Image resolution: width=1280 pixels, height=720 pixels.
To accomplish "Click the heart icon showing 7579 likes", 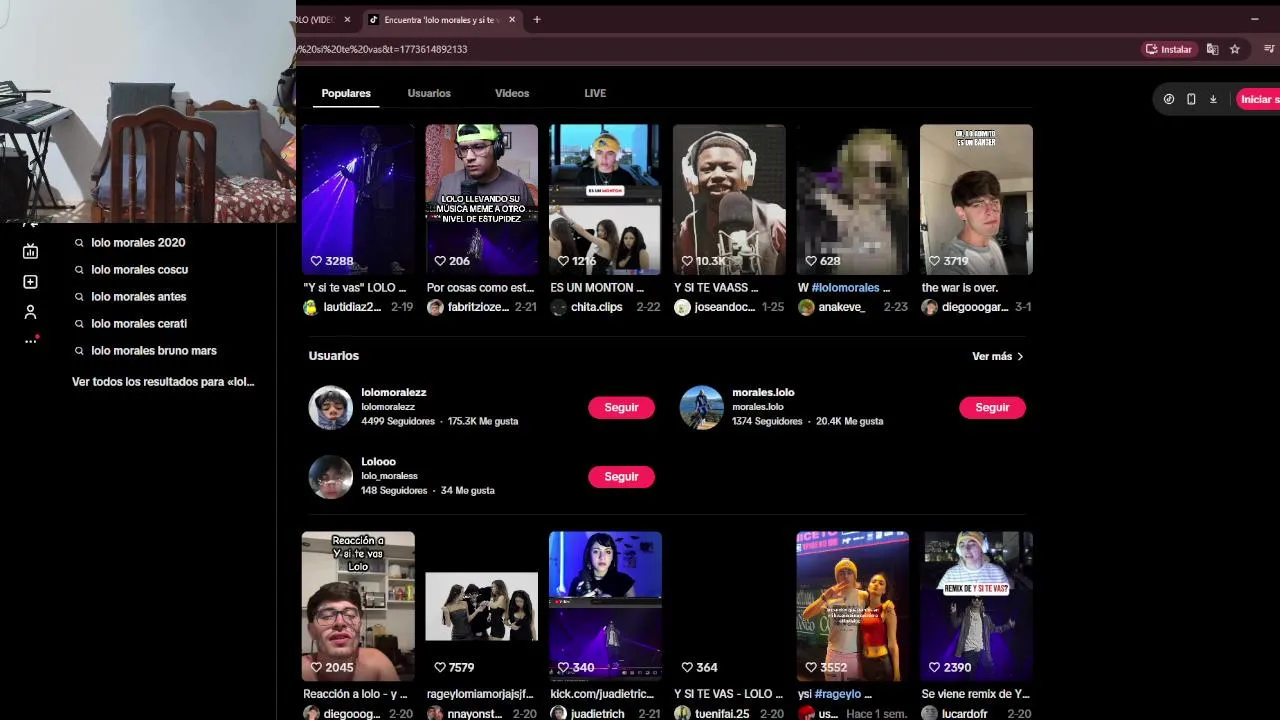I will tap(440, 667).
